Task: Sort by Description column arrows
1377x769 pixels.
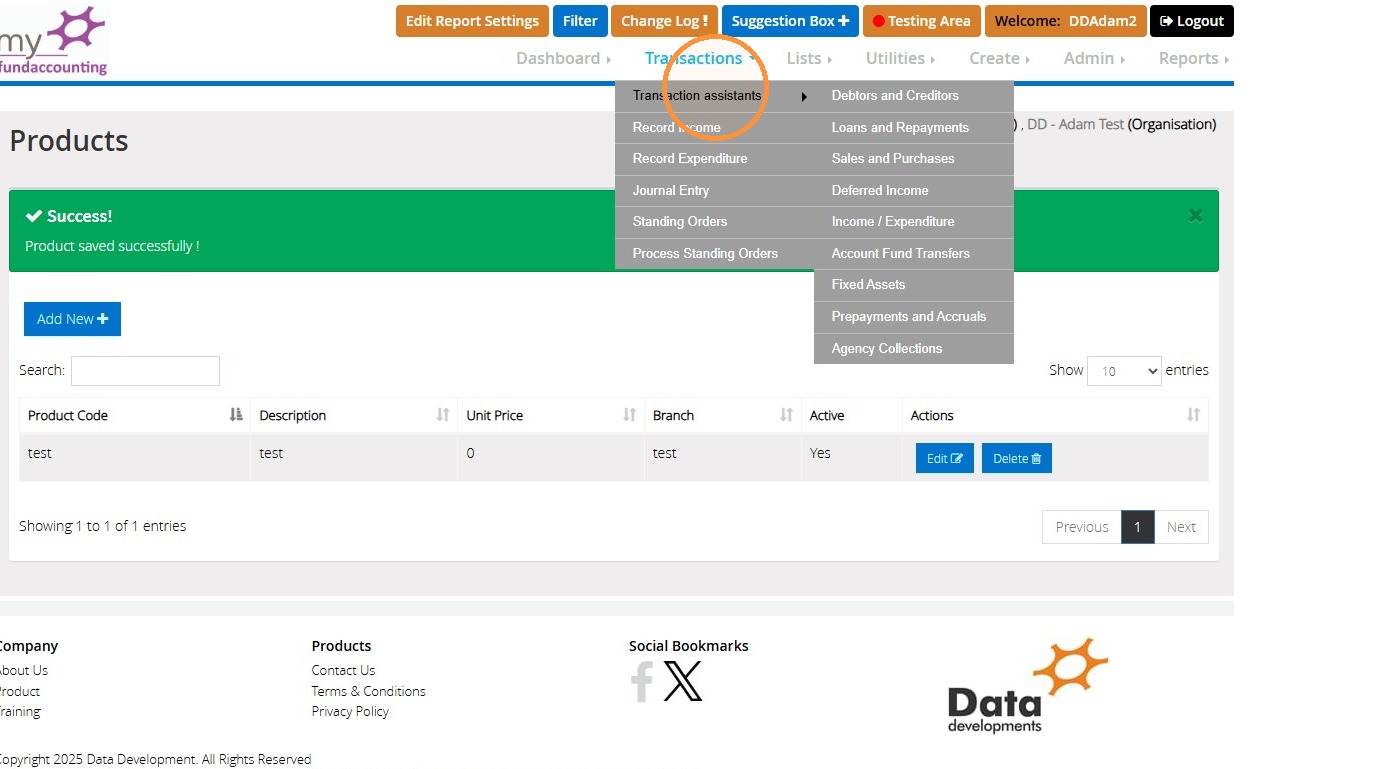Action: [443, 415]
